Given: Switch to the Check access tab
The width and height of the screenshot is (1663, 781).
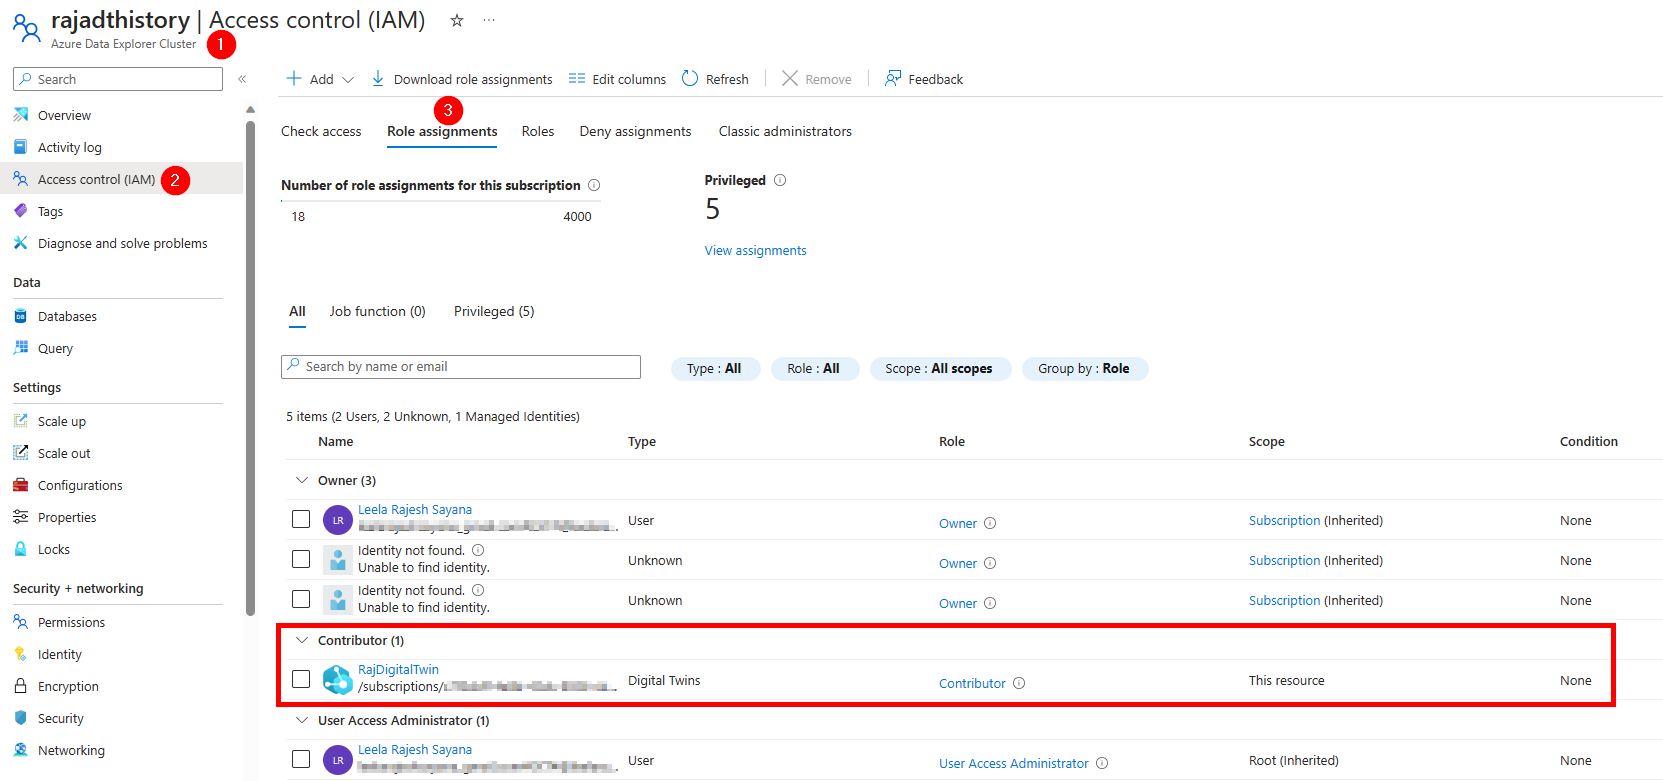Looking at the screenshot, I should (x=321, y=131).
